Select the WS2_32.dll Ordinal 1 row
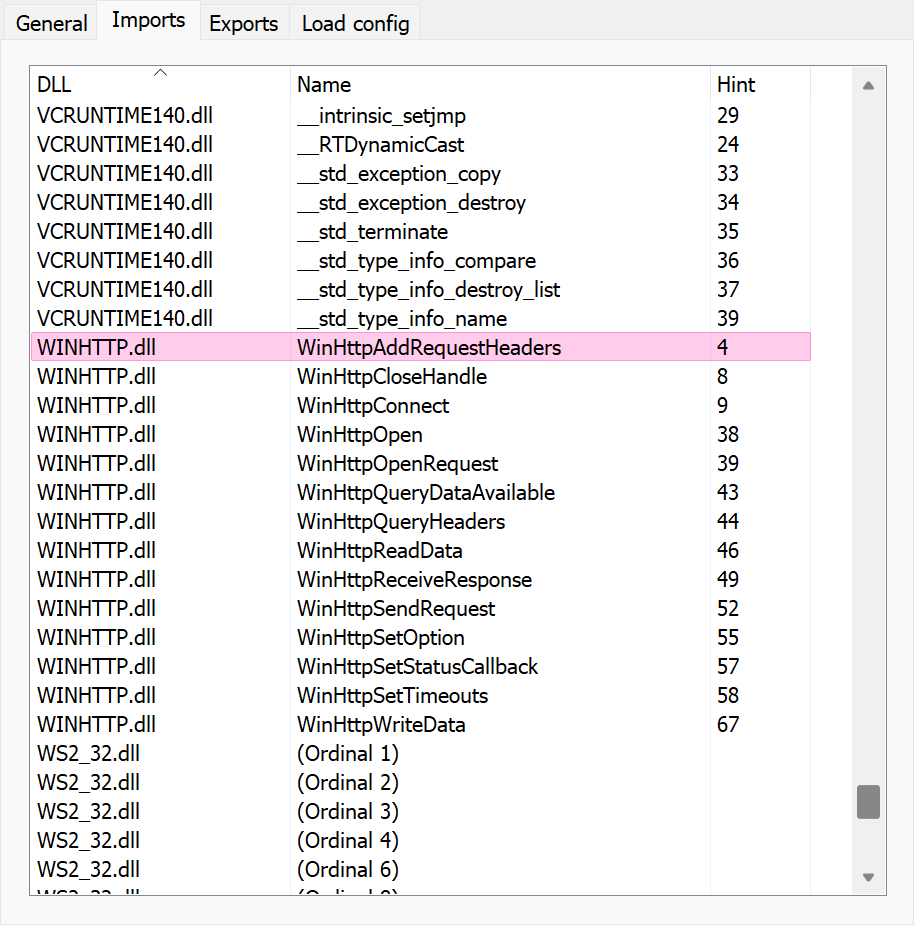Image resolution: width=914 pixels, height=925 pixels. point(347,753)
